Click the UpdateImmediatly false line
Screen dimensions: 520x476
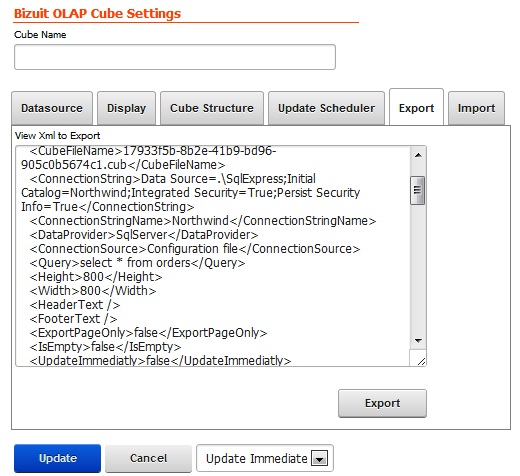[160, 360]
